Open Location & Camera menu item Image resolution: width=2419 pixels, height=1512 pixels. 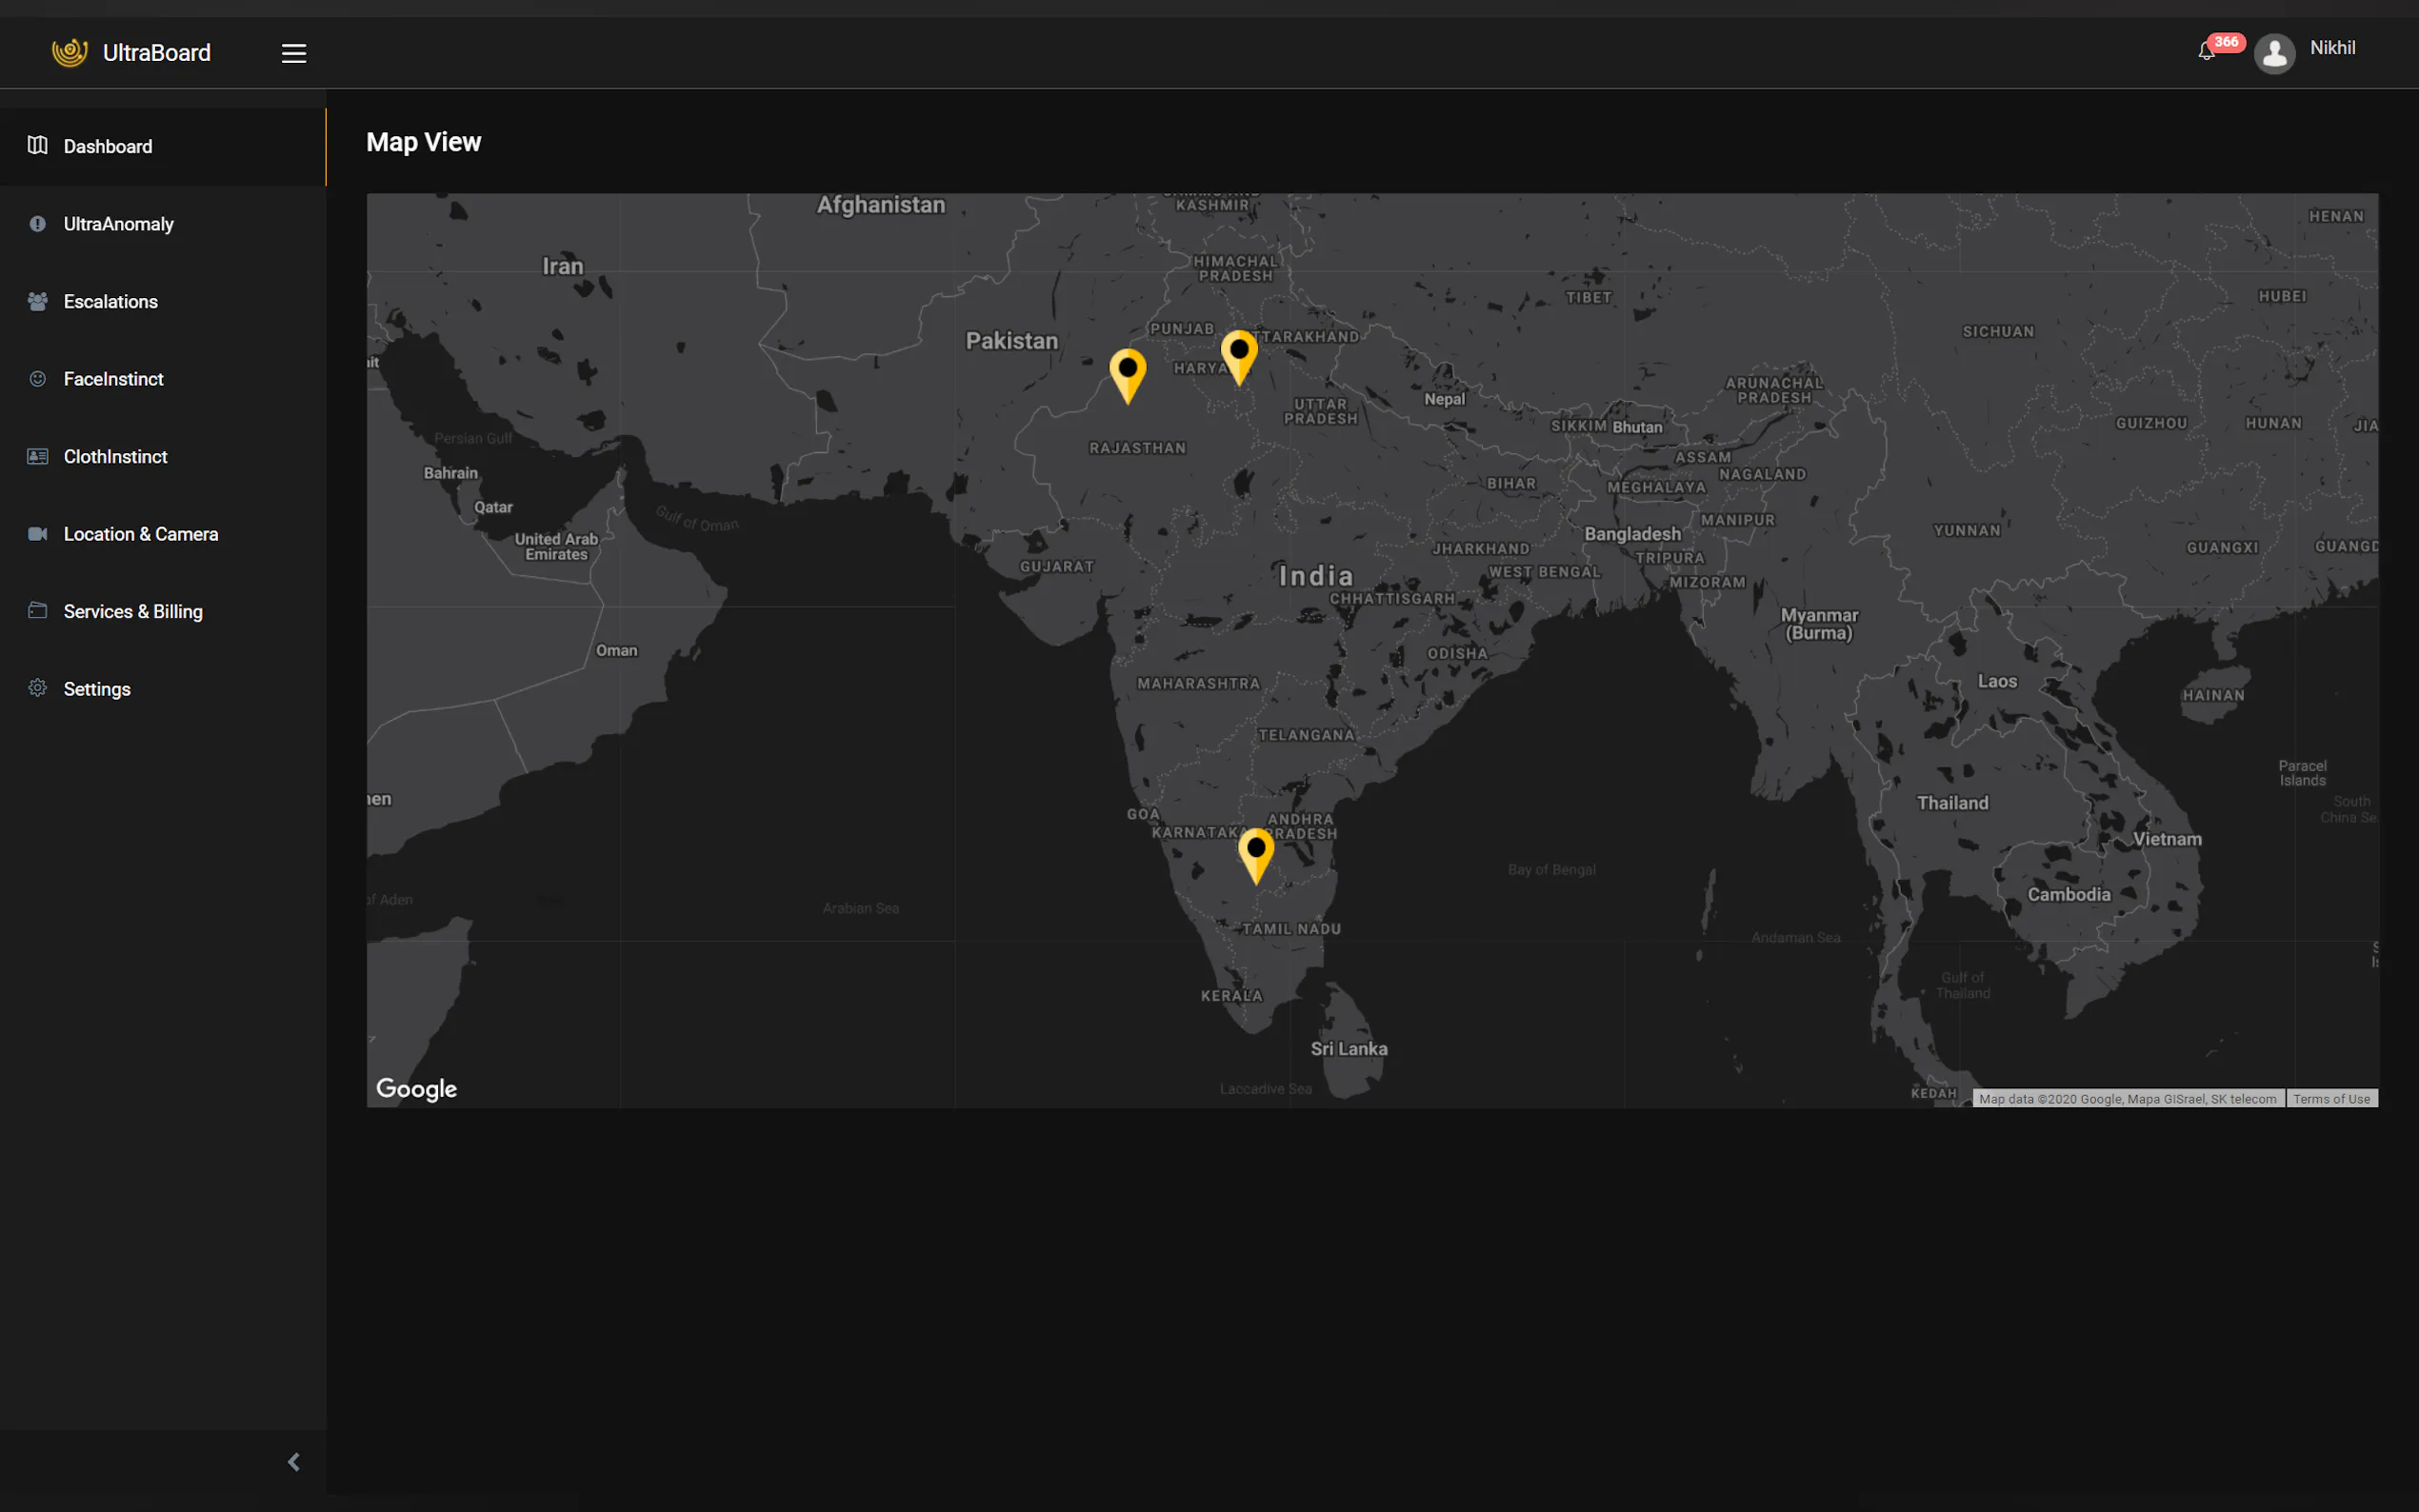click(140, 534)
